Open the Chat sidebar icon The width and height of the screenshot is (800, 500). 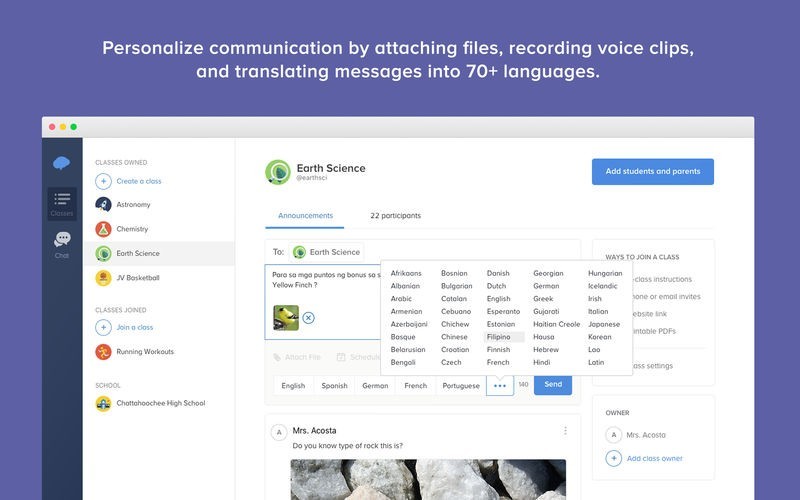click(62, 242)
